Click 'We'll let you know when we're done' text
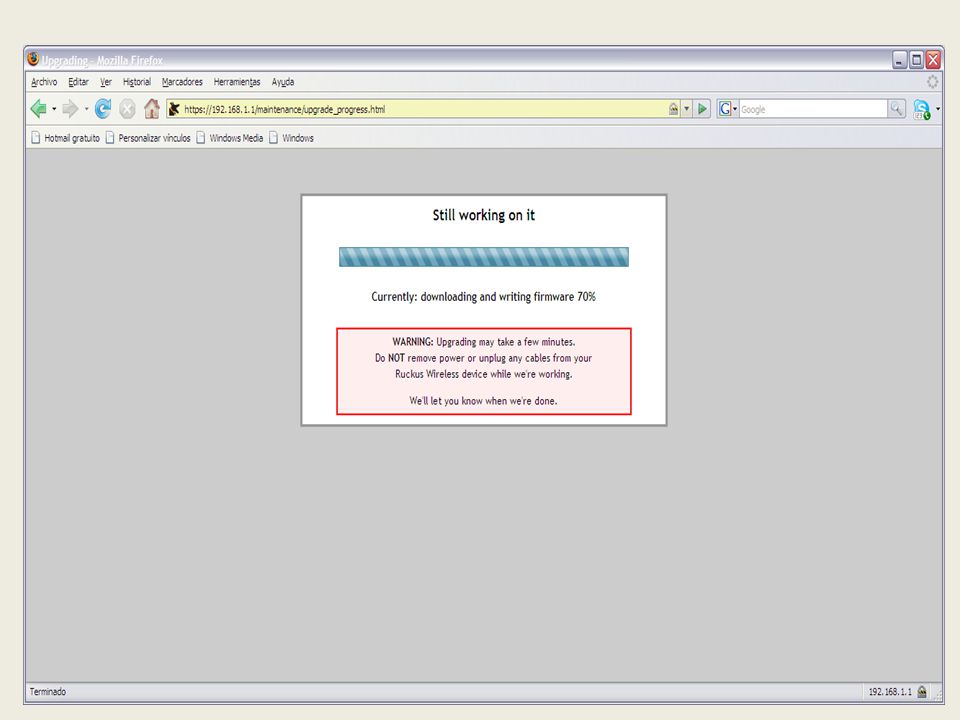 [x=484, y=401]
